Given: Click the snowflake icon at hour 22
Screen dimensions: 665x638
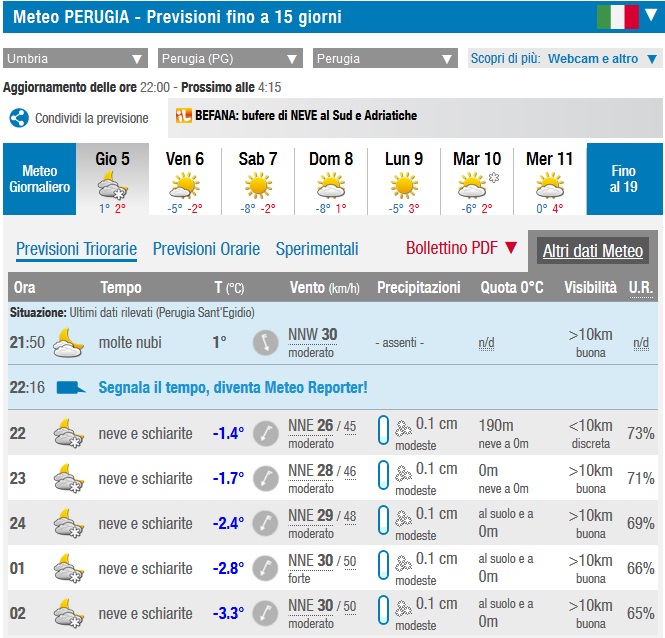Looking at the screenshot, I should (403, 428).
